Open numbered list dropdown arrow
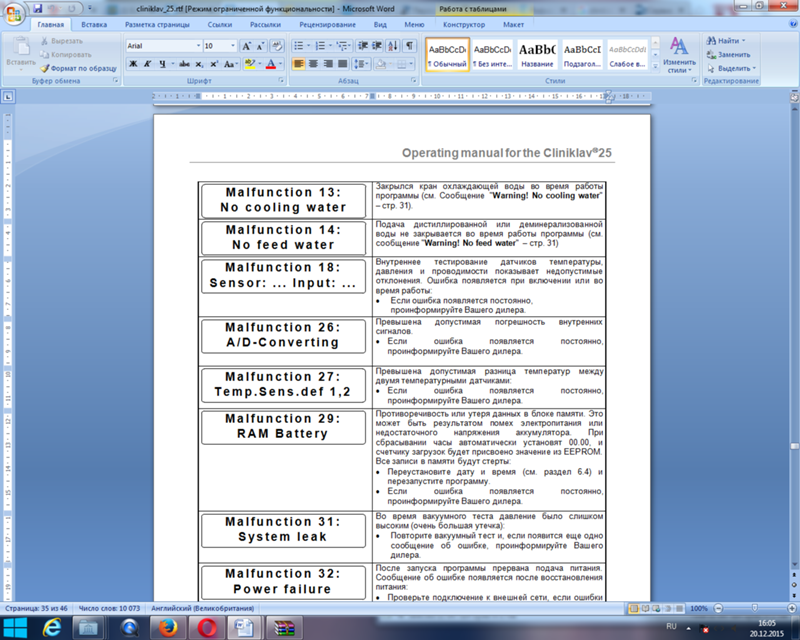Image resolution: width=800 pixels, height=640 pixels. tap(330, 46)
